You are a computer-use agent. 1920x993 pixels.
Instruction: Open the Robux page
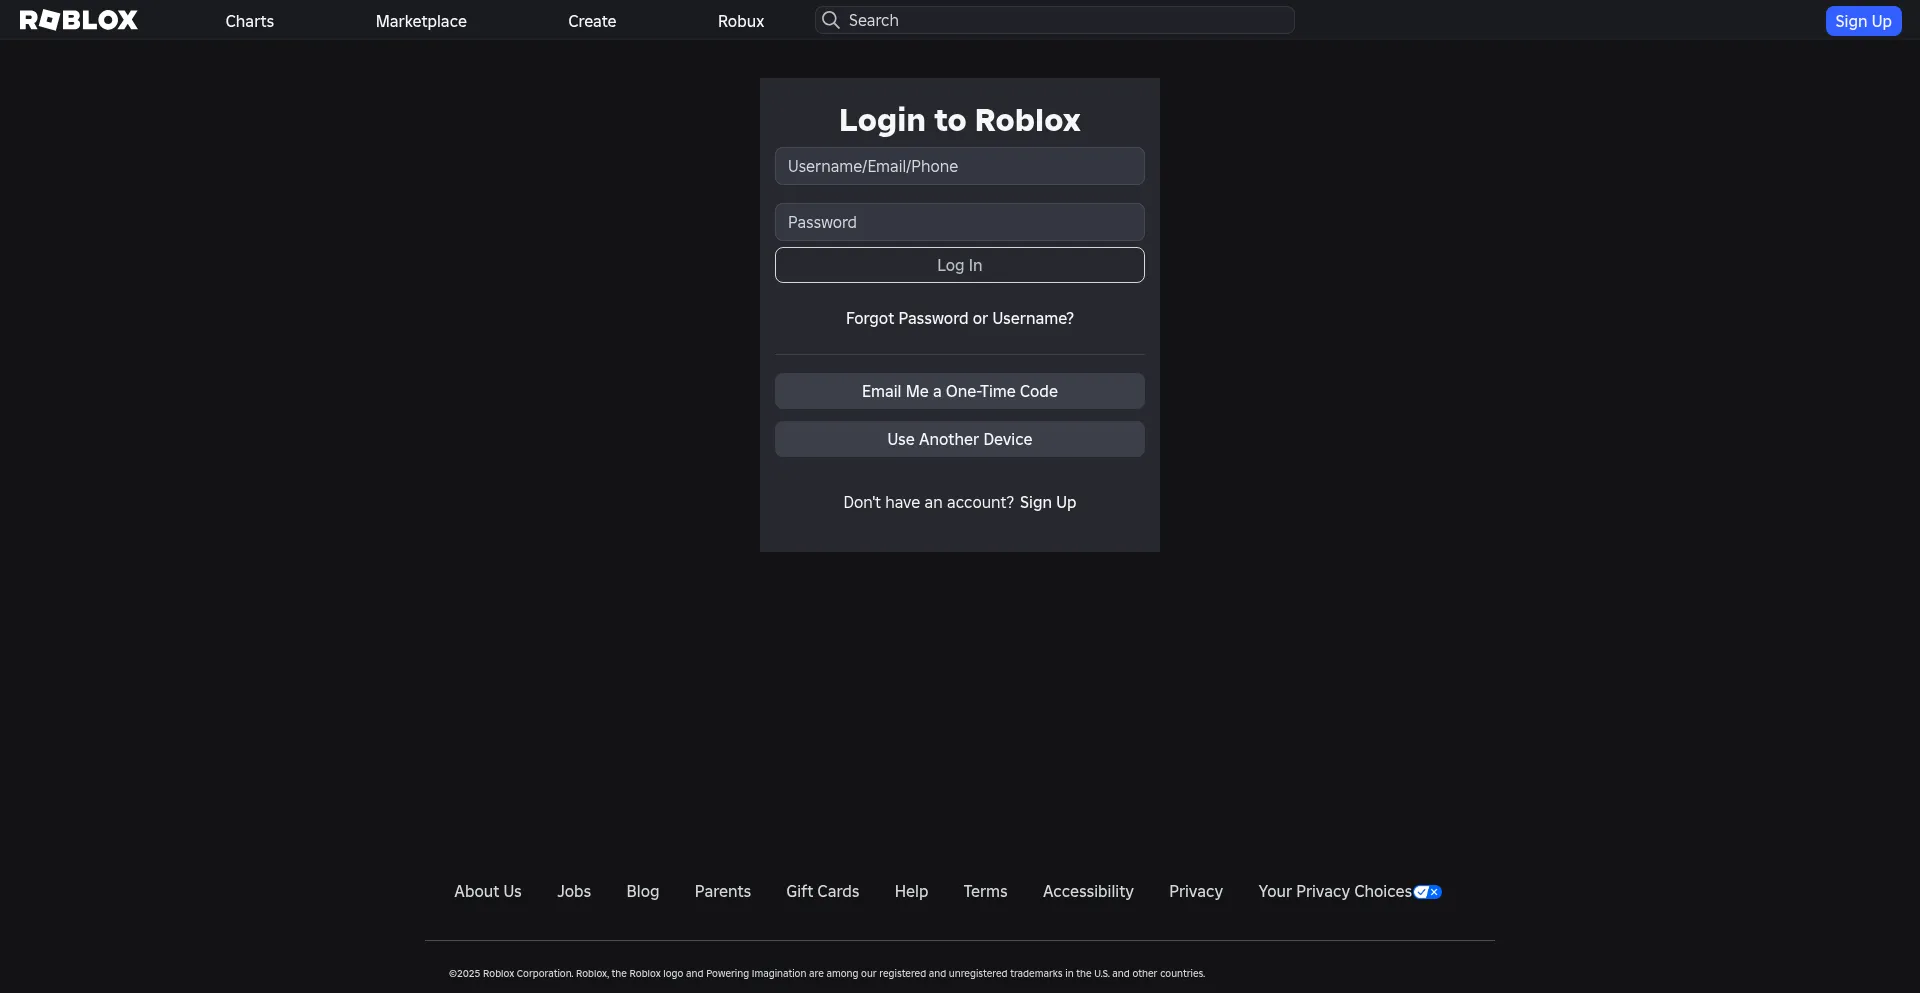point(741,21)
